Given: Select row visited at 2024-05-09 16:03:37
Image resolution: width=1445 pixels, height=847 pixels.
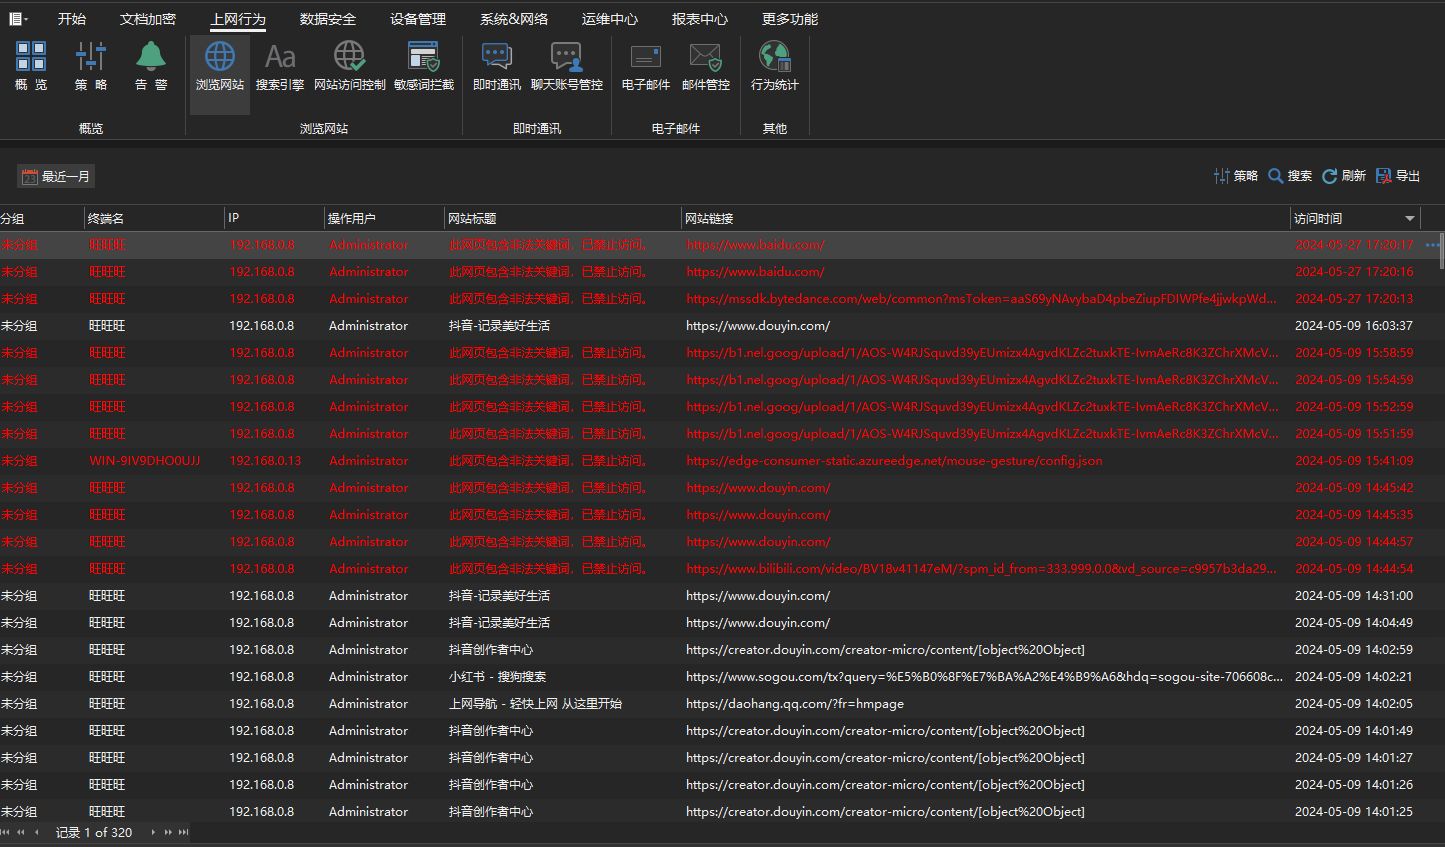Looking at the screenshot, I should [x=720, y=326].
